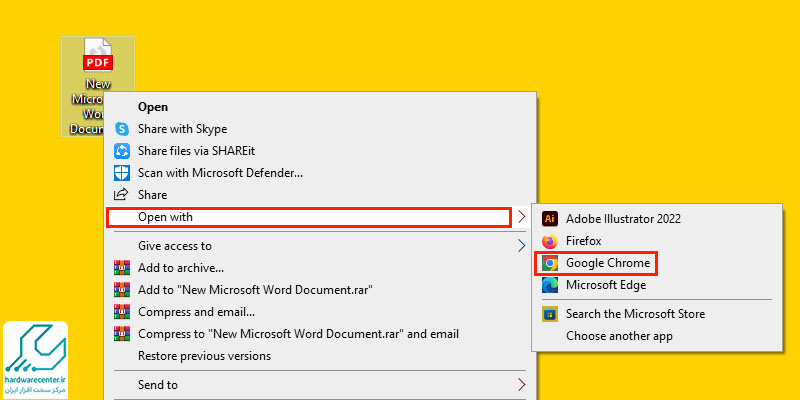Click the Skype icon in context menu
The width and height of the screenshot is (800, 400).
pyautogui.click(x=122, y=129)
